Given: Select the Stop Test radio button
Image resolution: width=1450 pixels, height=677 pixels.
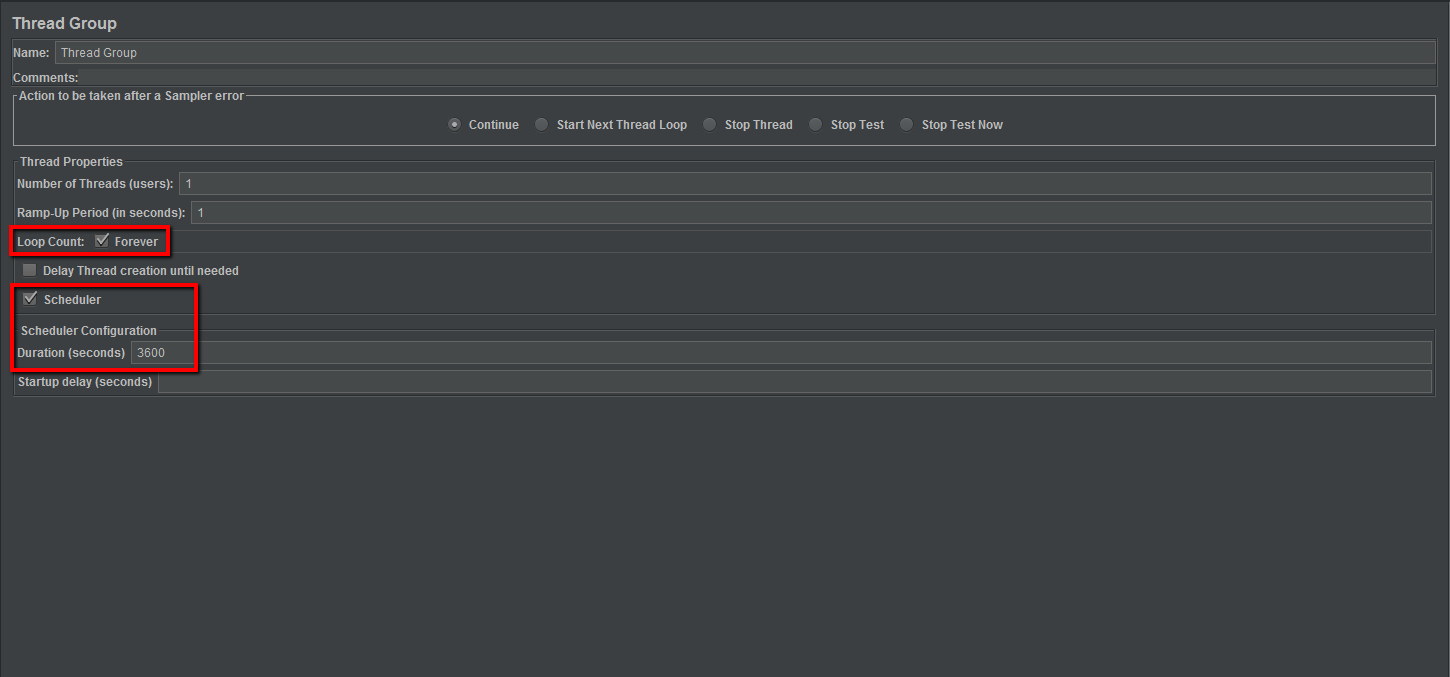Looking at the screenshot, I should (815, 125).
